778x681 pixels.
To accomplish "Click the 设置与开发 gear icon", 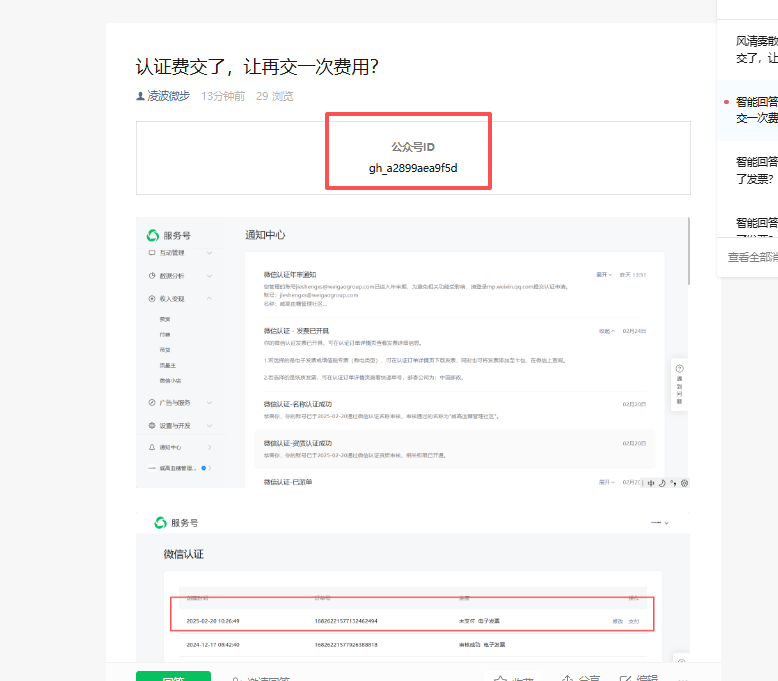I will click(152, 426).
